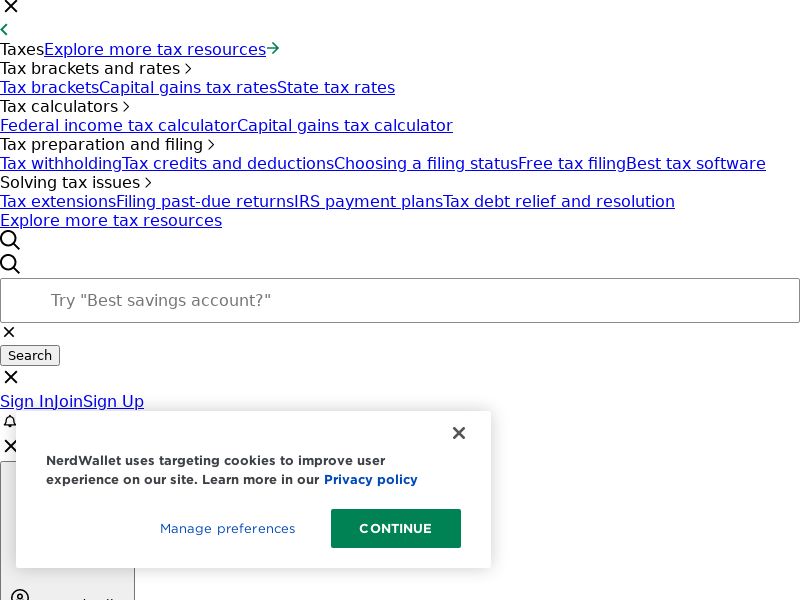Screen dimensions: 800x600
Task: Open Tax brackets link
Action: [49, 88]
